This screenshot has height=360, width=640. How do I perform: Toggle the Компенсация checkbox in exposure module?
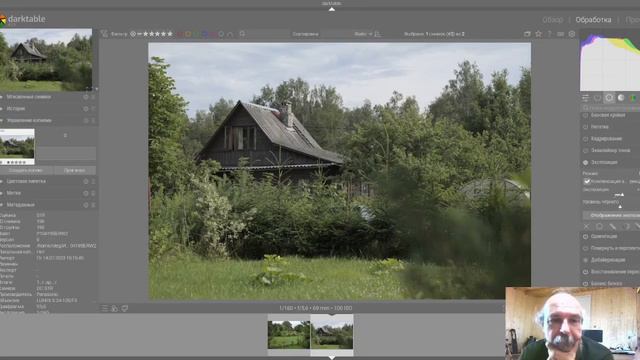coord(587,181)
